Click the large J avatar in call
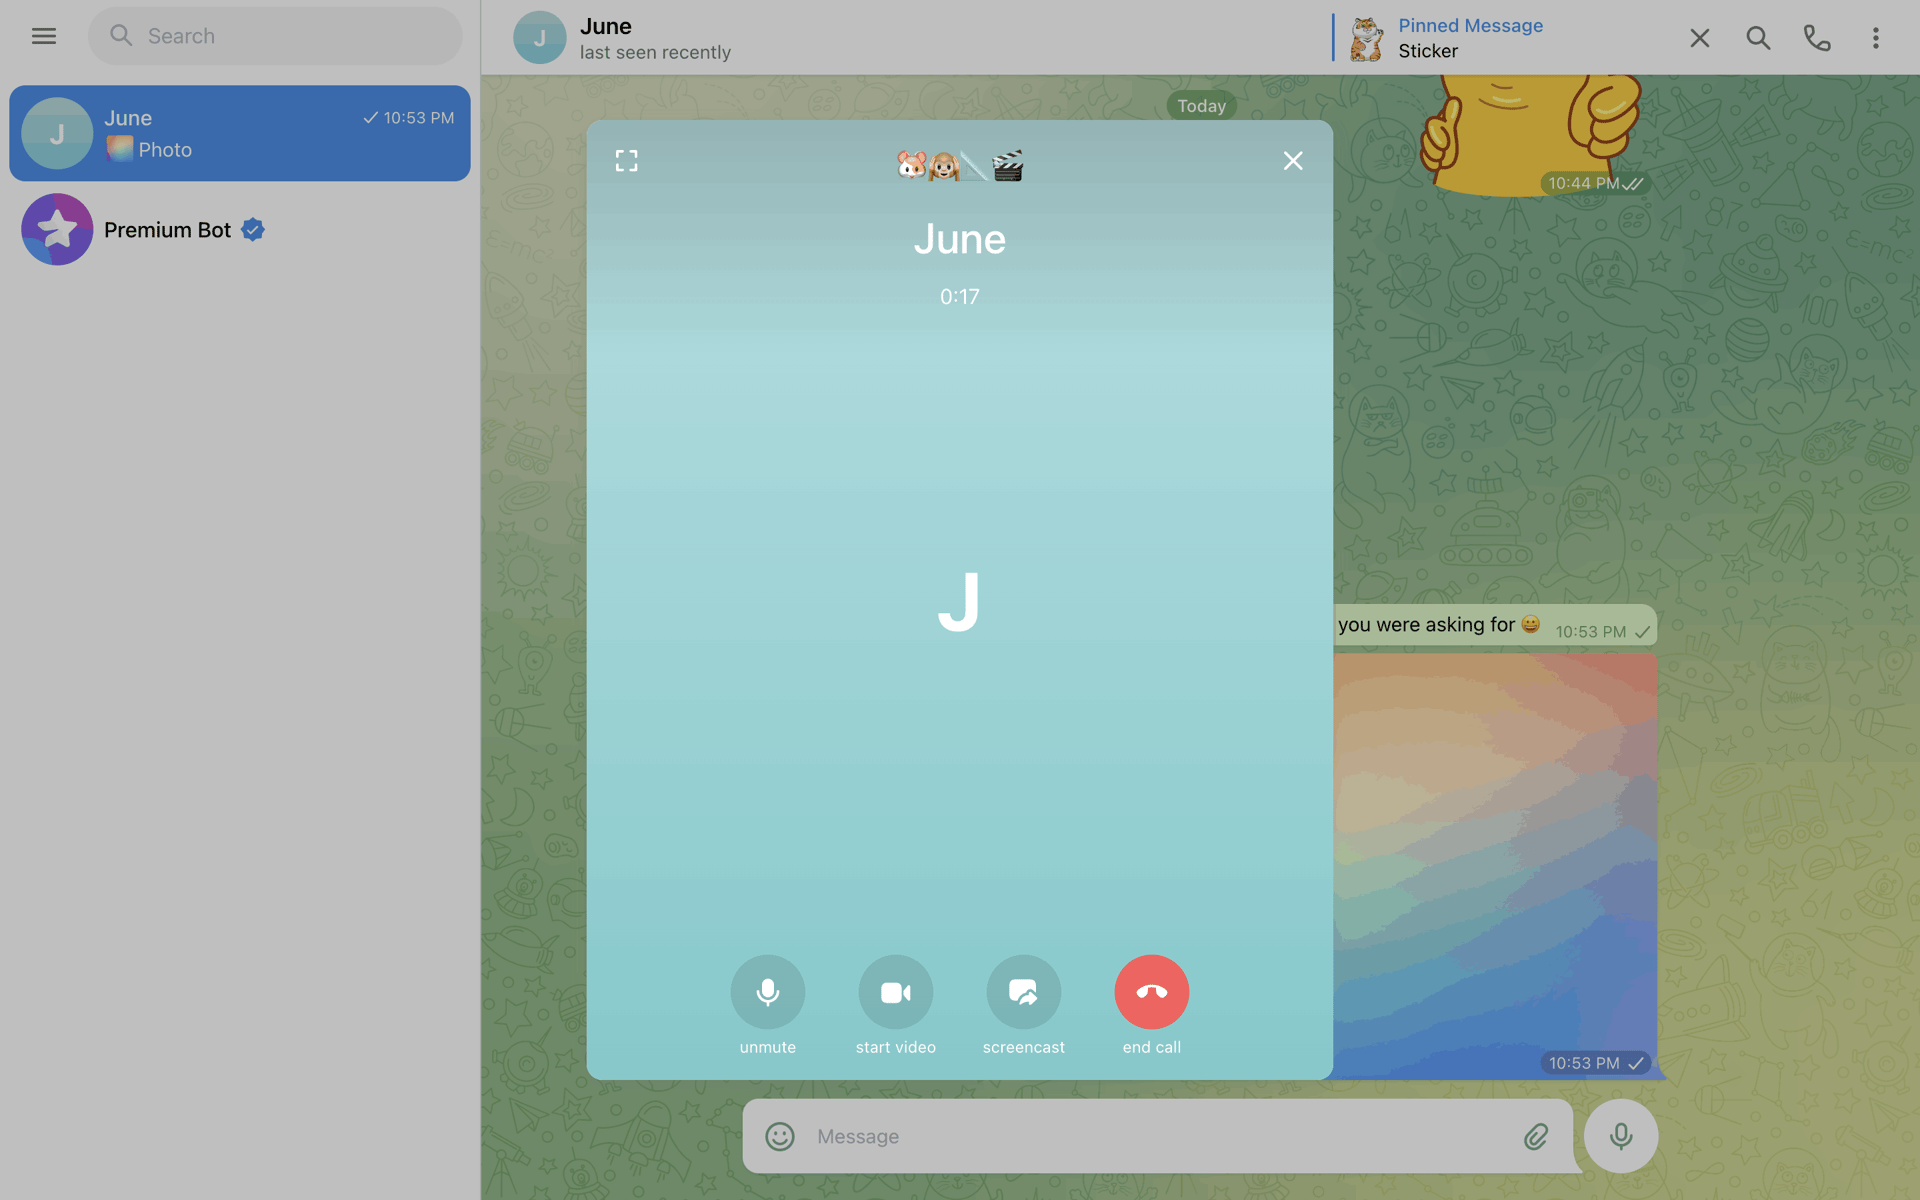The height and width of the screenshot is (1200, 1920). [x=959, y=601]
